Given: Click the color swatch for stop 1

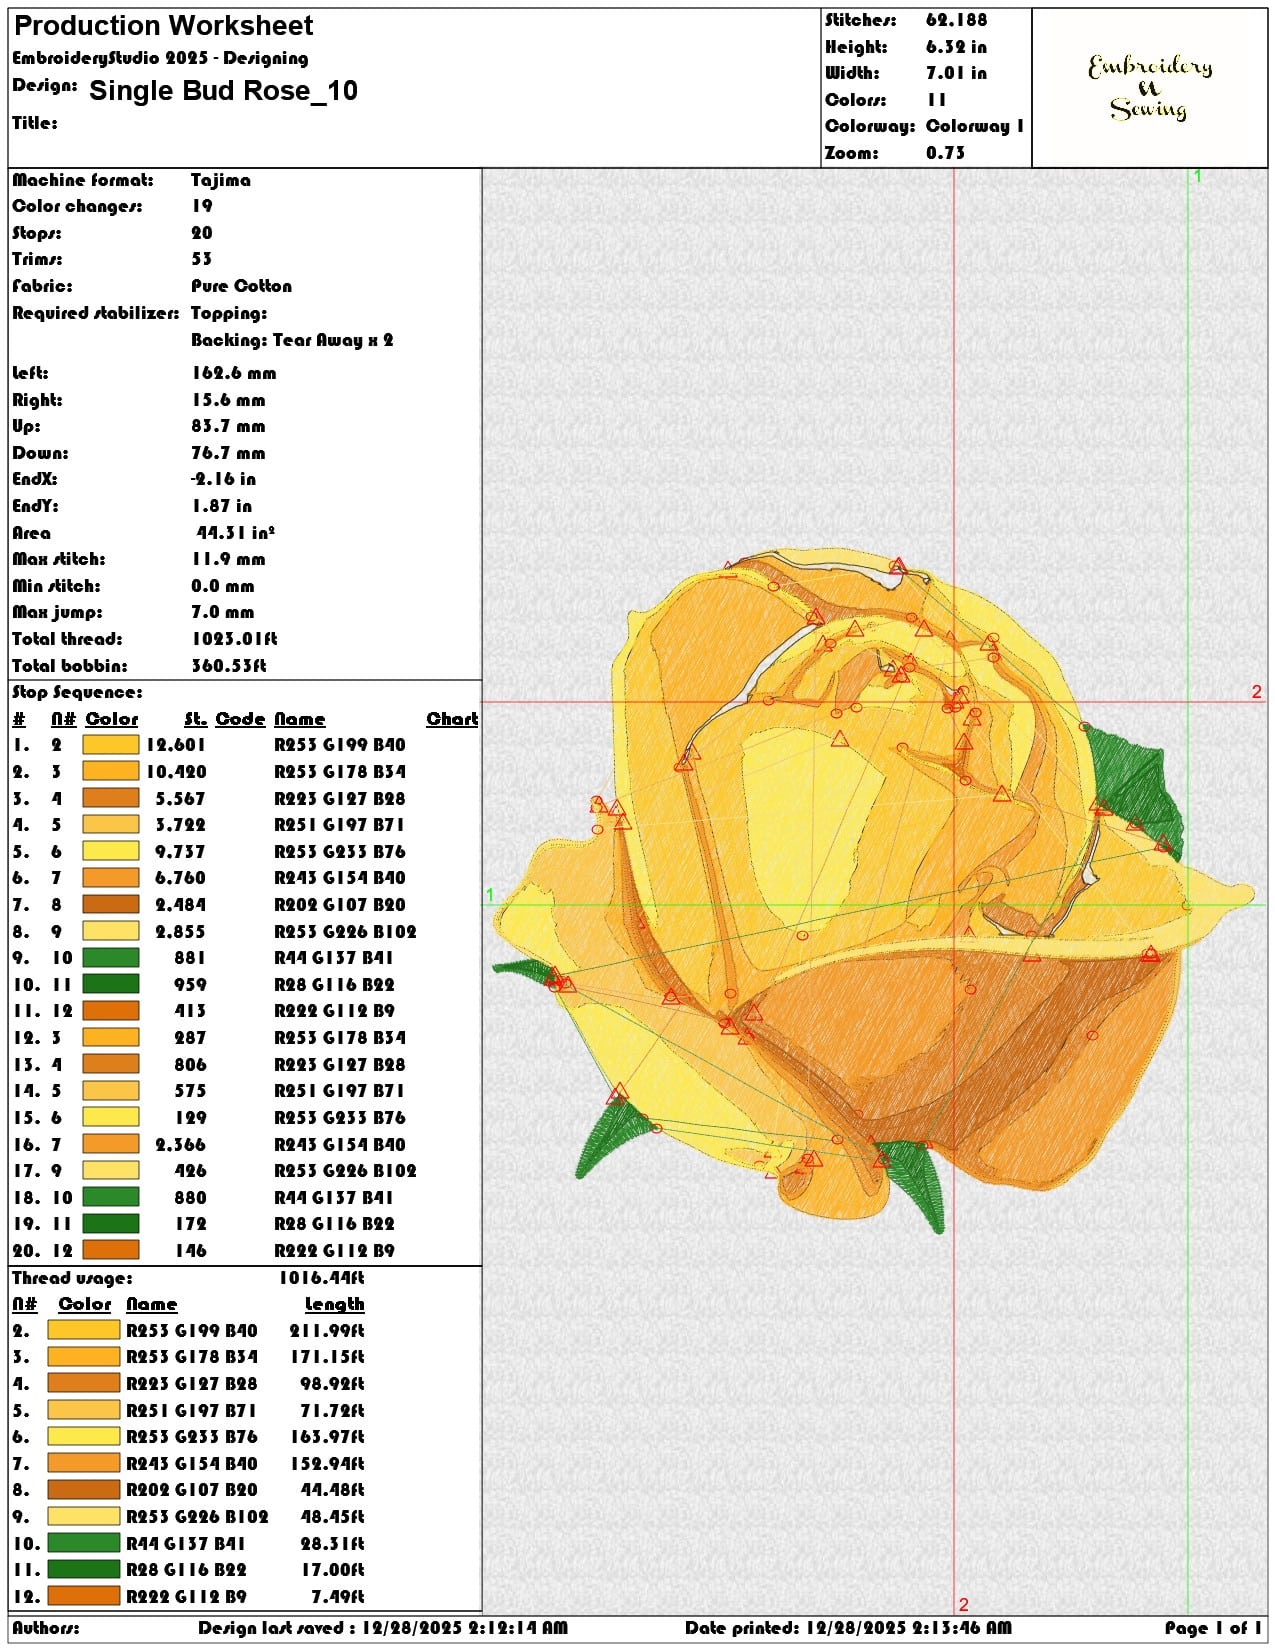Looking at the screenshot, I should [x=110, y=745].
